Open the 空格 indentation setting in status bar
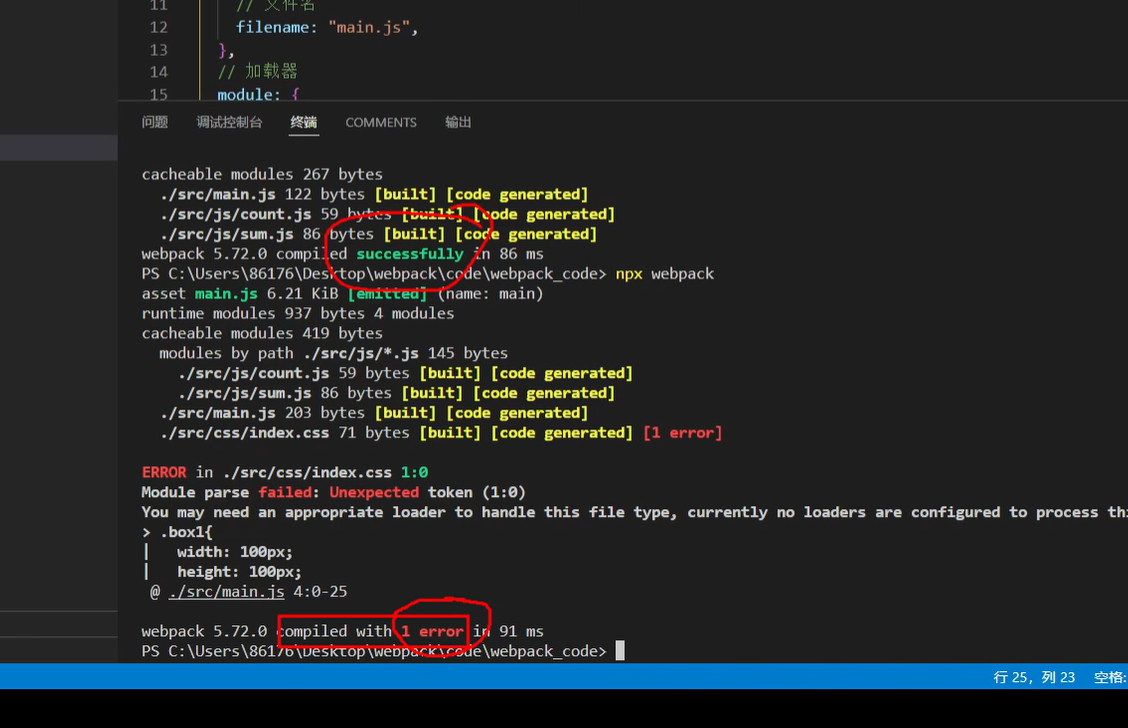This screenshot has width=1128, height=728. [1110, 677]
